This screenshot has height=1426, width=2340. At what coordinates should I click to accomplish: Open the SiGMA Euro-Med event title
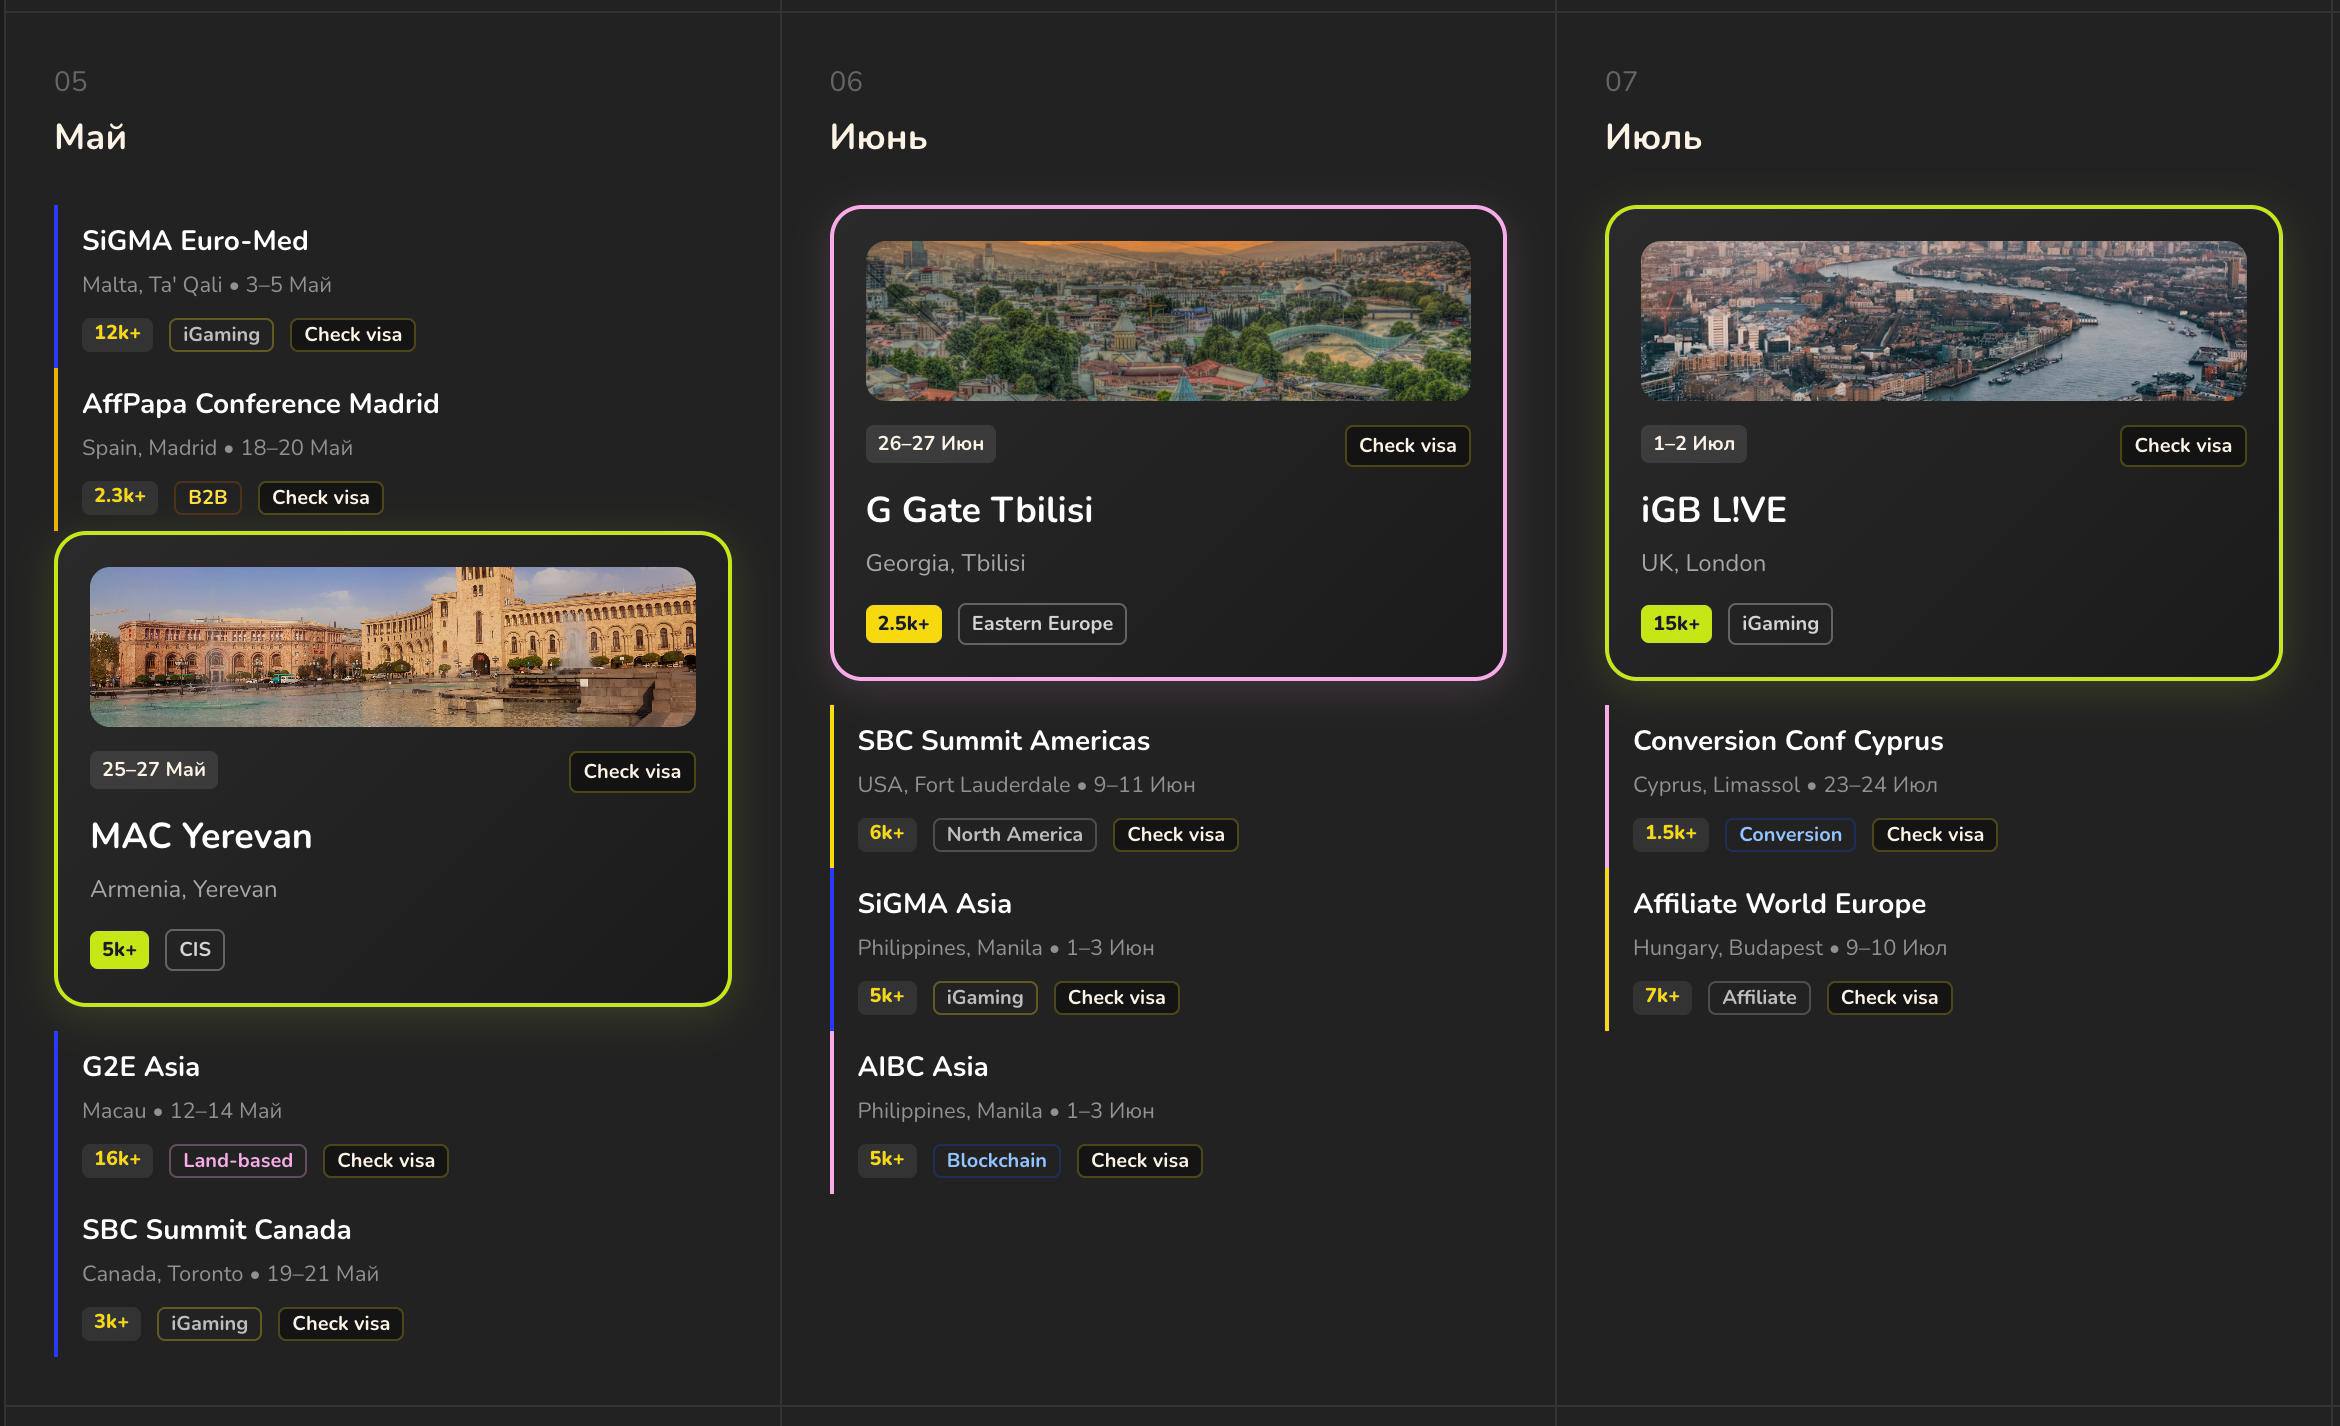195,240
